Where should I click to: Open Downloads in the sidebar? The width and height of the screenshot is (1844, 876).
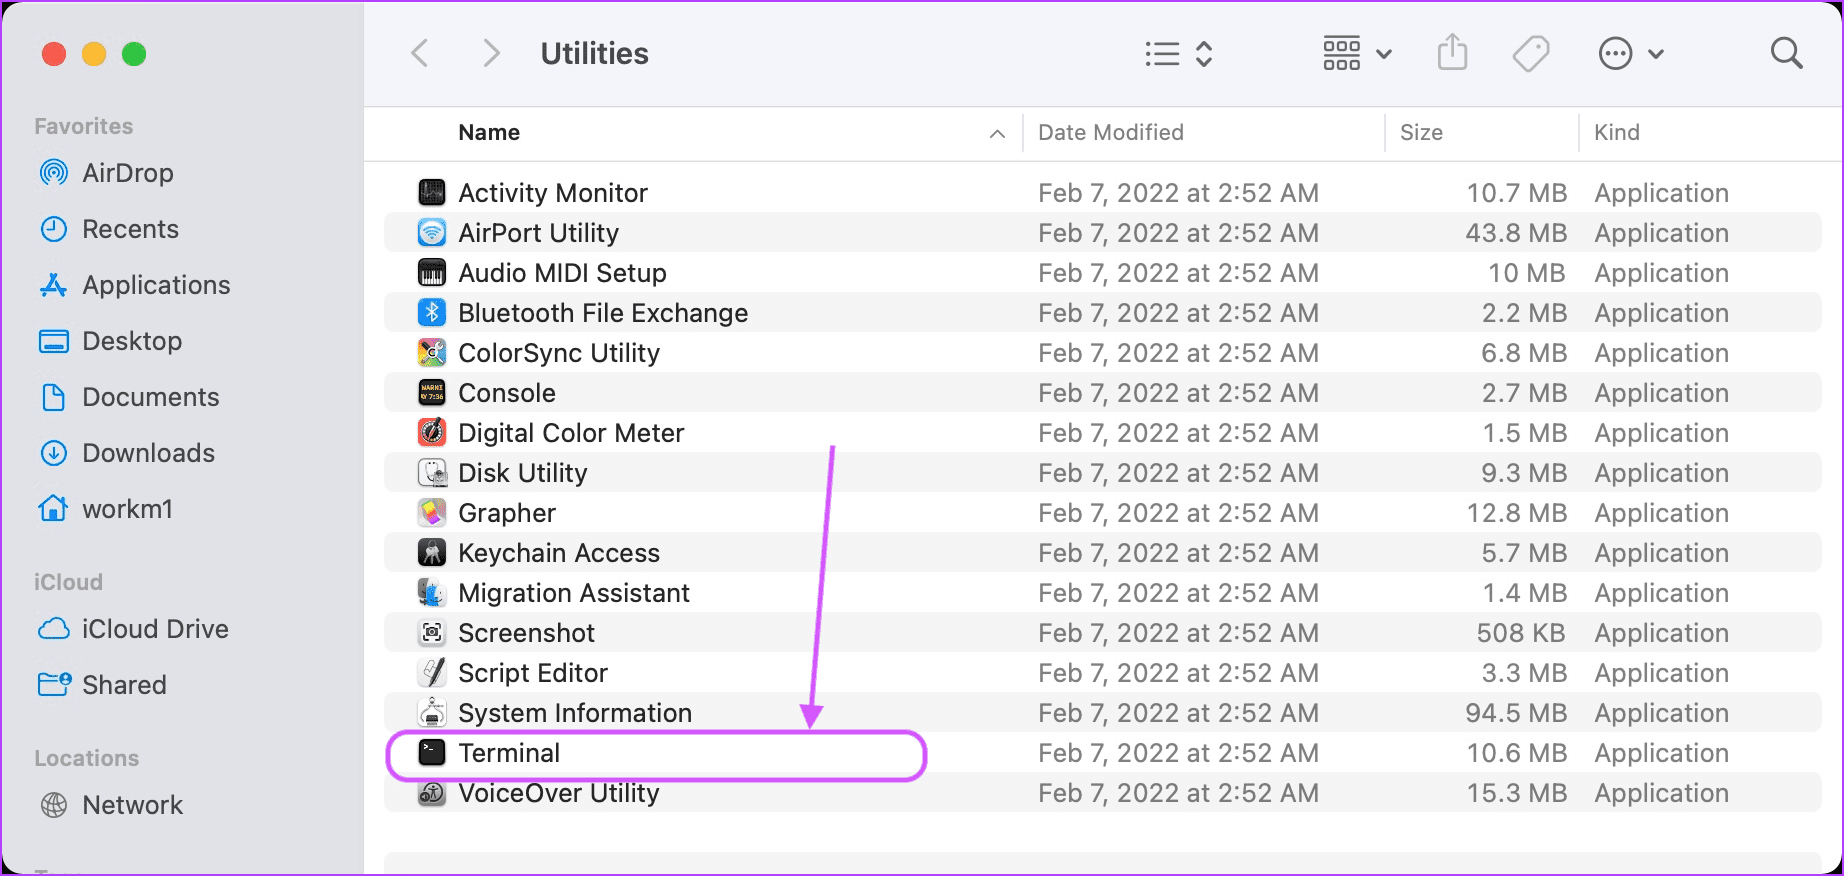[148, 453]
